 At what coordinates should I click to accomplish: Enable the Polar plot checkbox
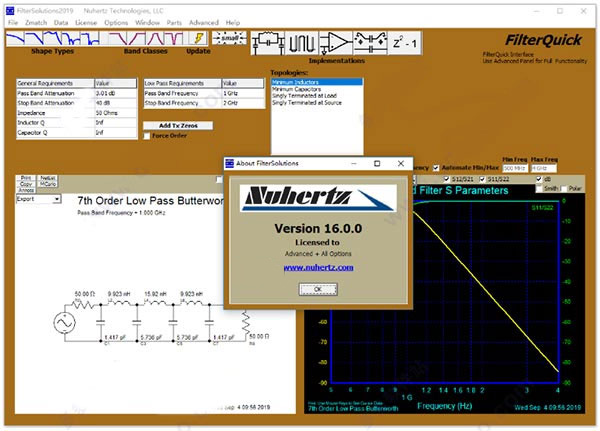pyautogui.click(x=564, y=188)
